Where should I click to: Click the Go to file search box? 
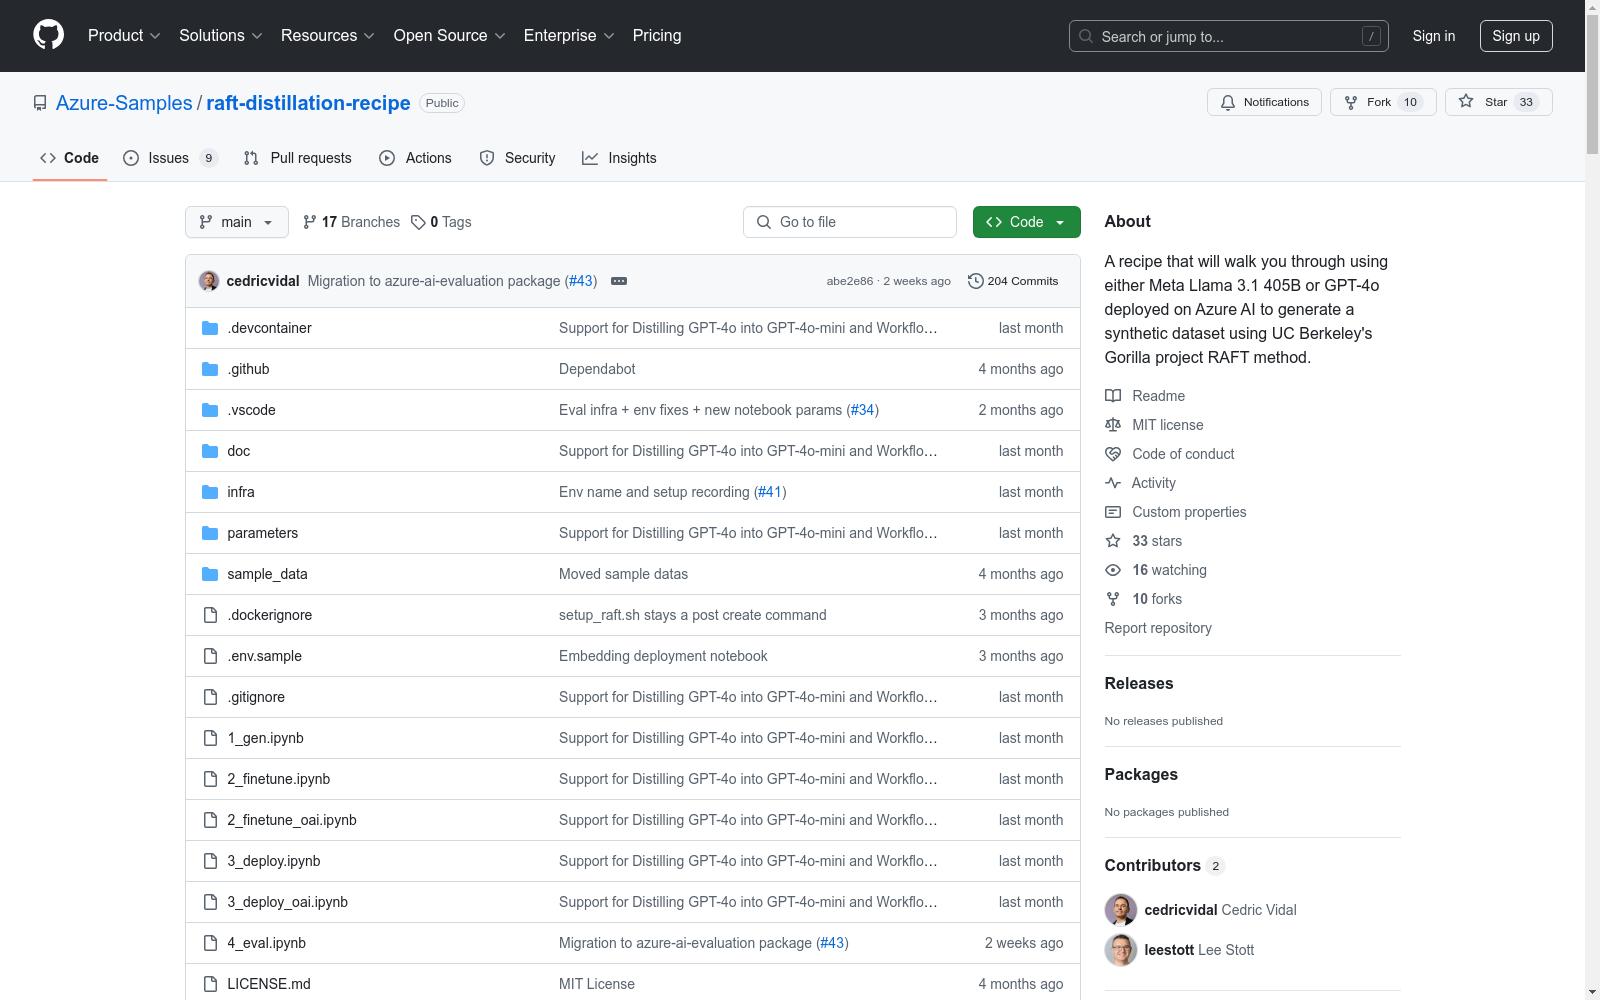point(850,222)
